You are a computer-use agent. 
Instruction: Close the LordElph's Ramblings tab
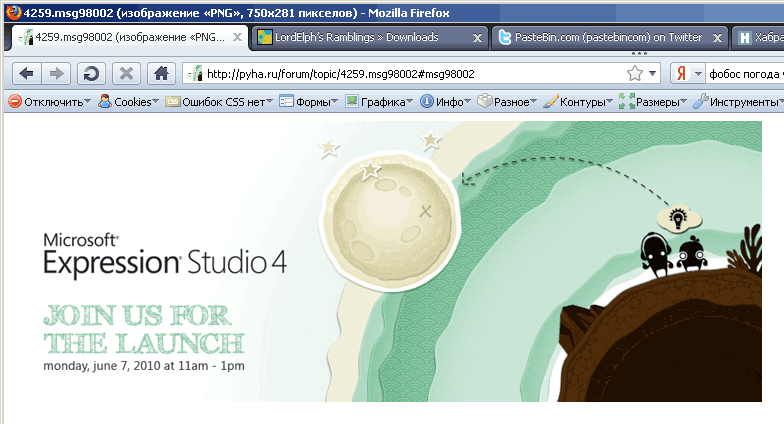(x=477, y=38)
